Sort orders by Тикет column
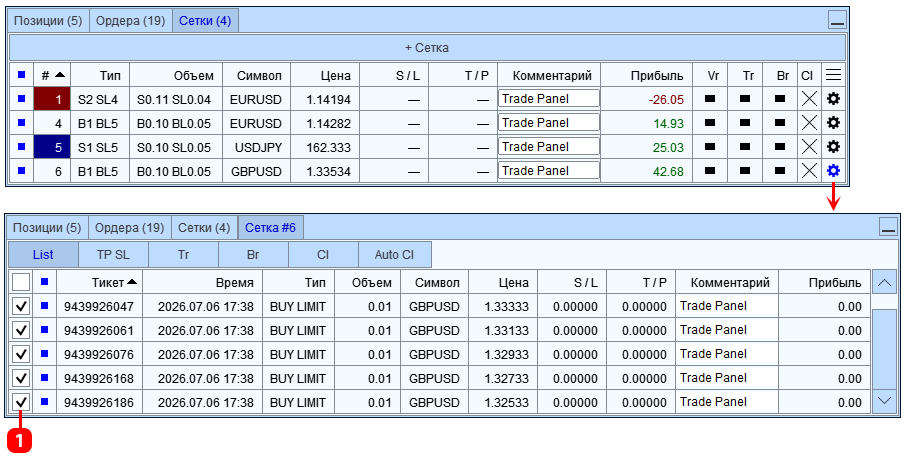Image resolution: width=910 pixels, height=463 pixels. [x=99, y=283]
